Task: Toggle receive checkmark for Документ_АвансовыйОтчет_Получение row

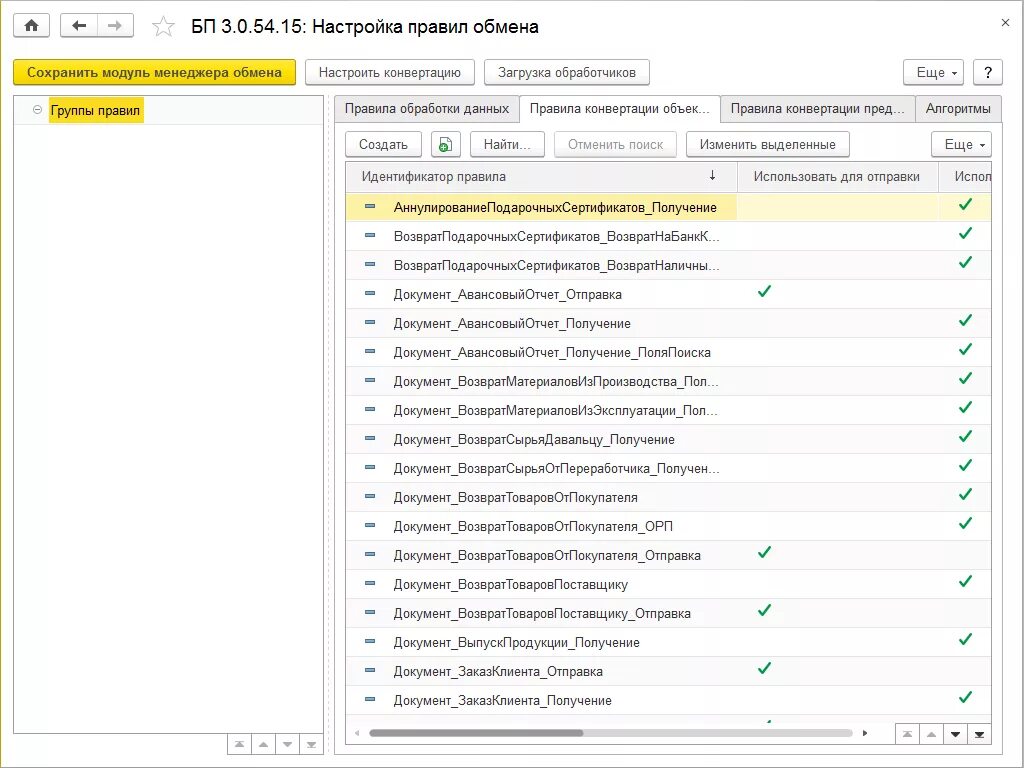Action: [965, 320]
